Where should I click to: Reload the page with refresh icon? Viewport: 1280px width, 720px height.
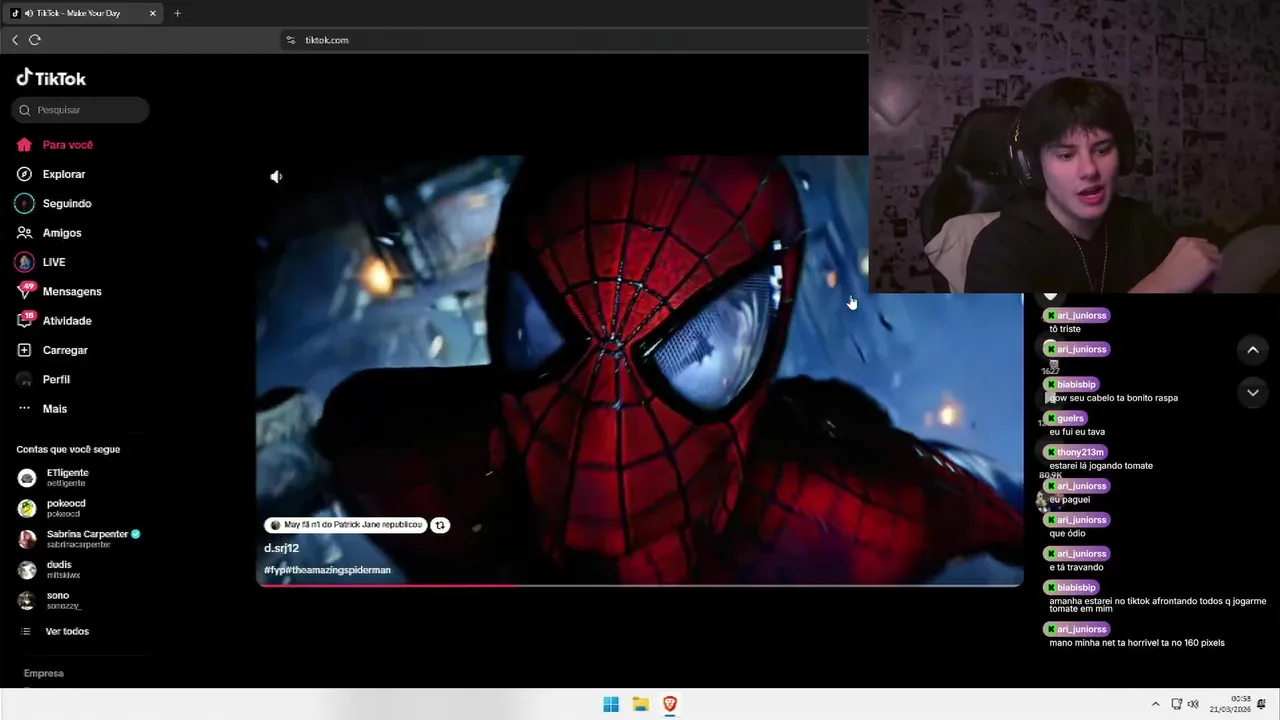coord(35,40)
